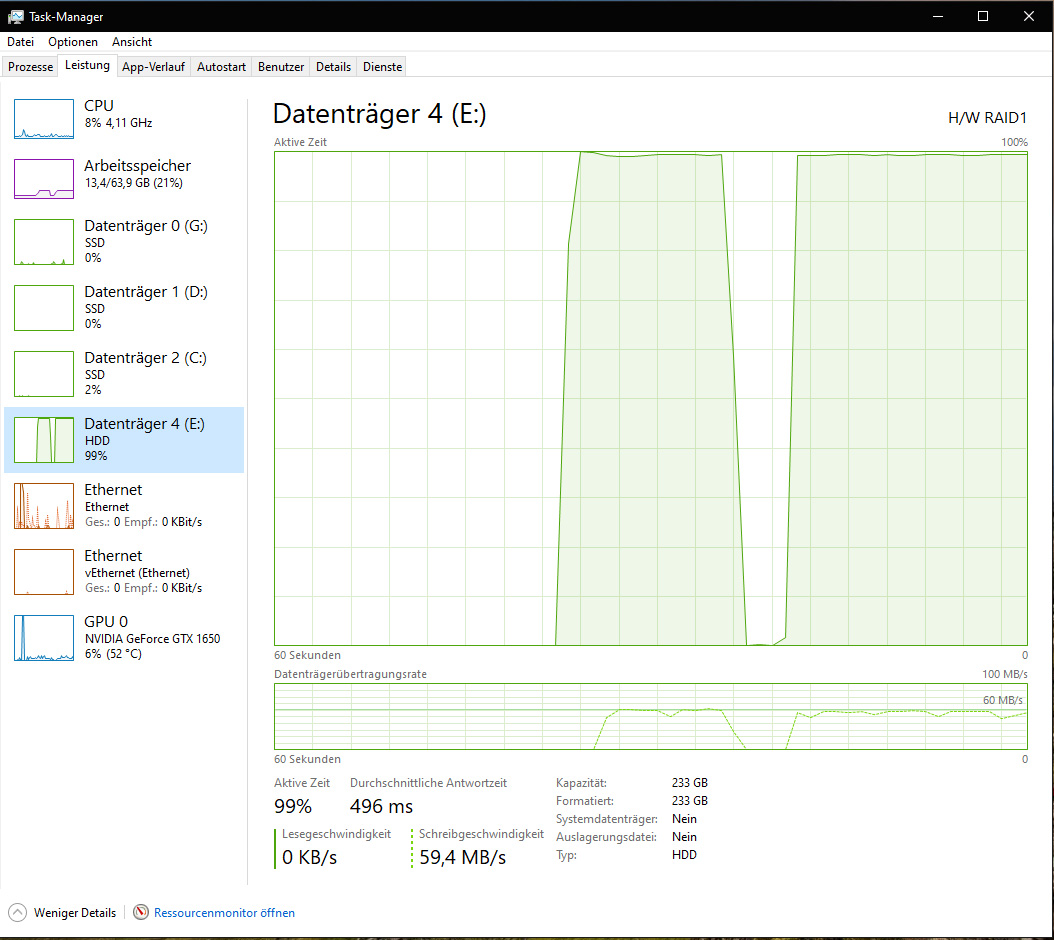1054x940 pixels.
Task: Click the Aktive Zeit disk graph
Action: click(650, 398)
